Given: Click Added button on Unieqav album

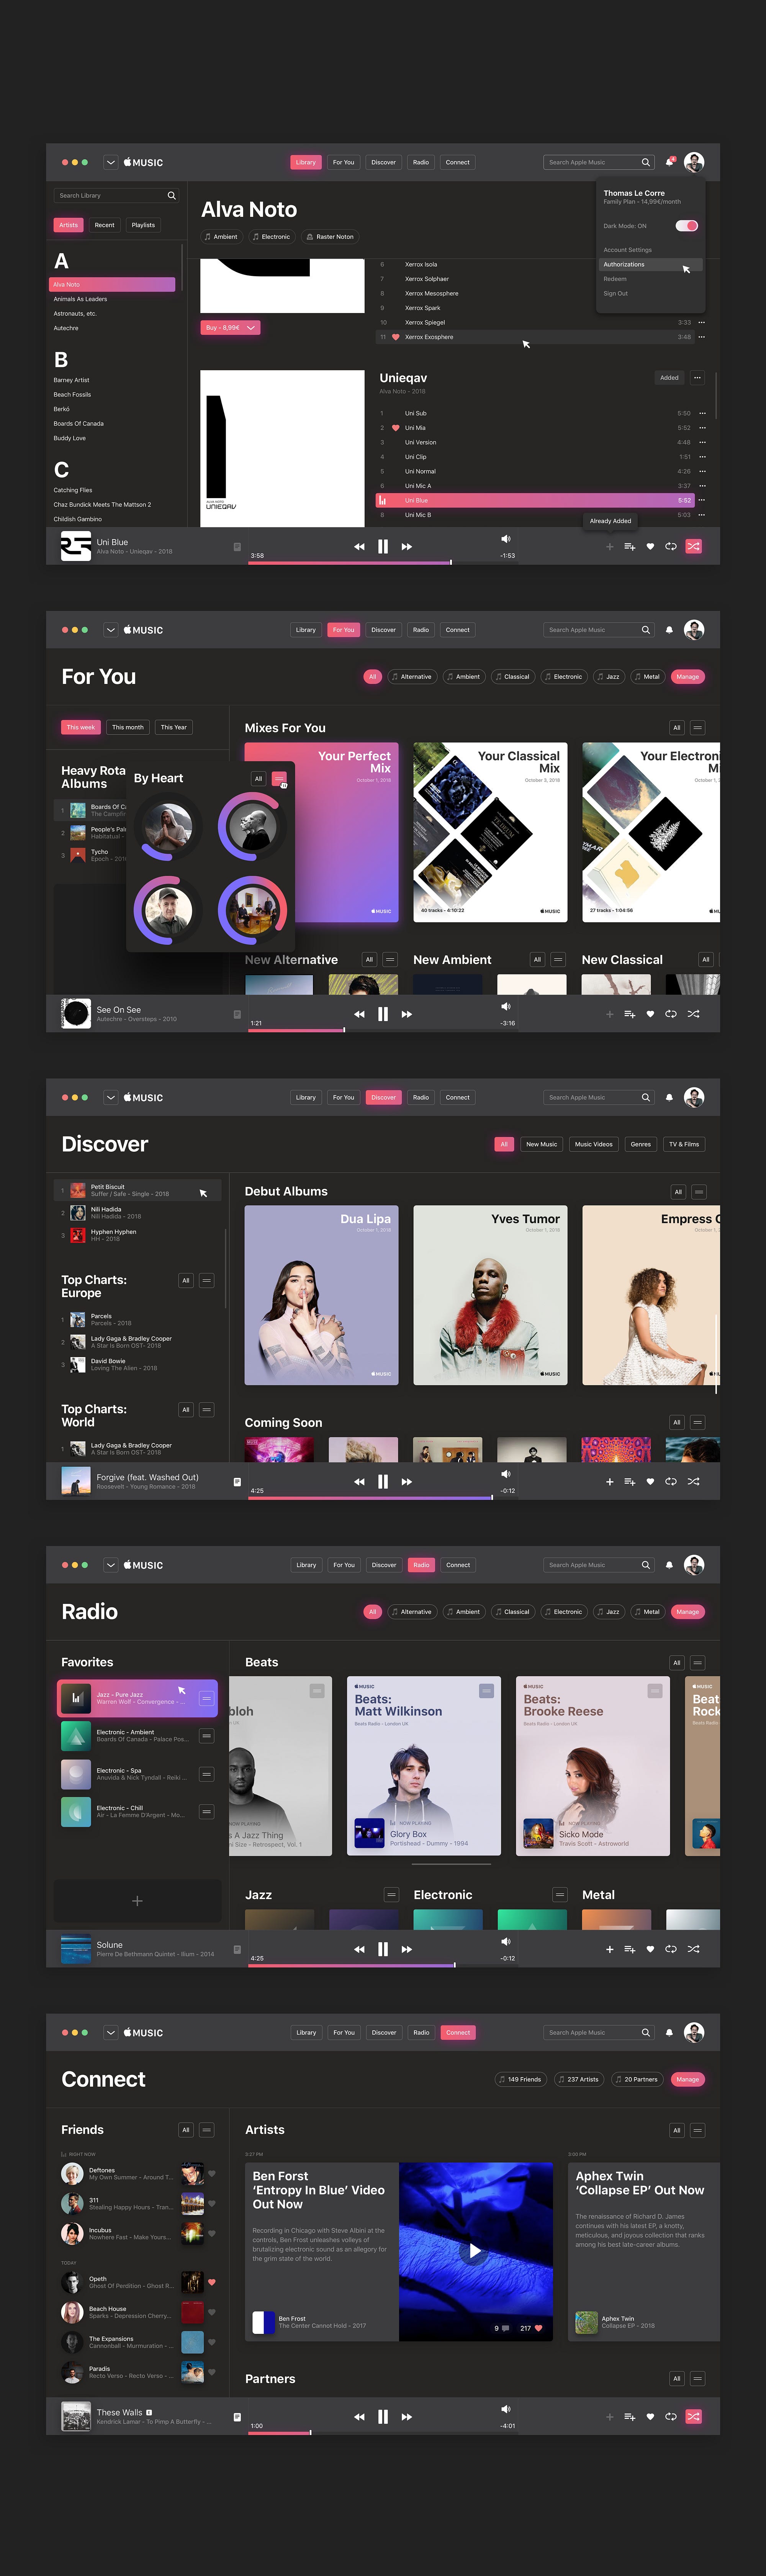Looking at the screenshot, I should click(x=669, y=378).
